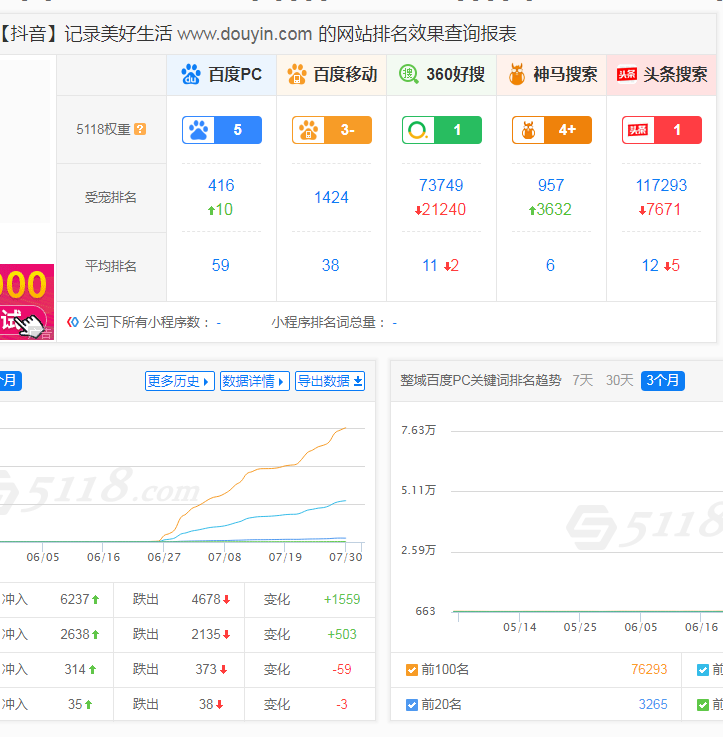Open 数据详情 data details button

pyautogui.click(x=255, y=381)
